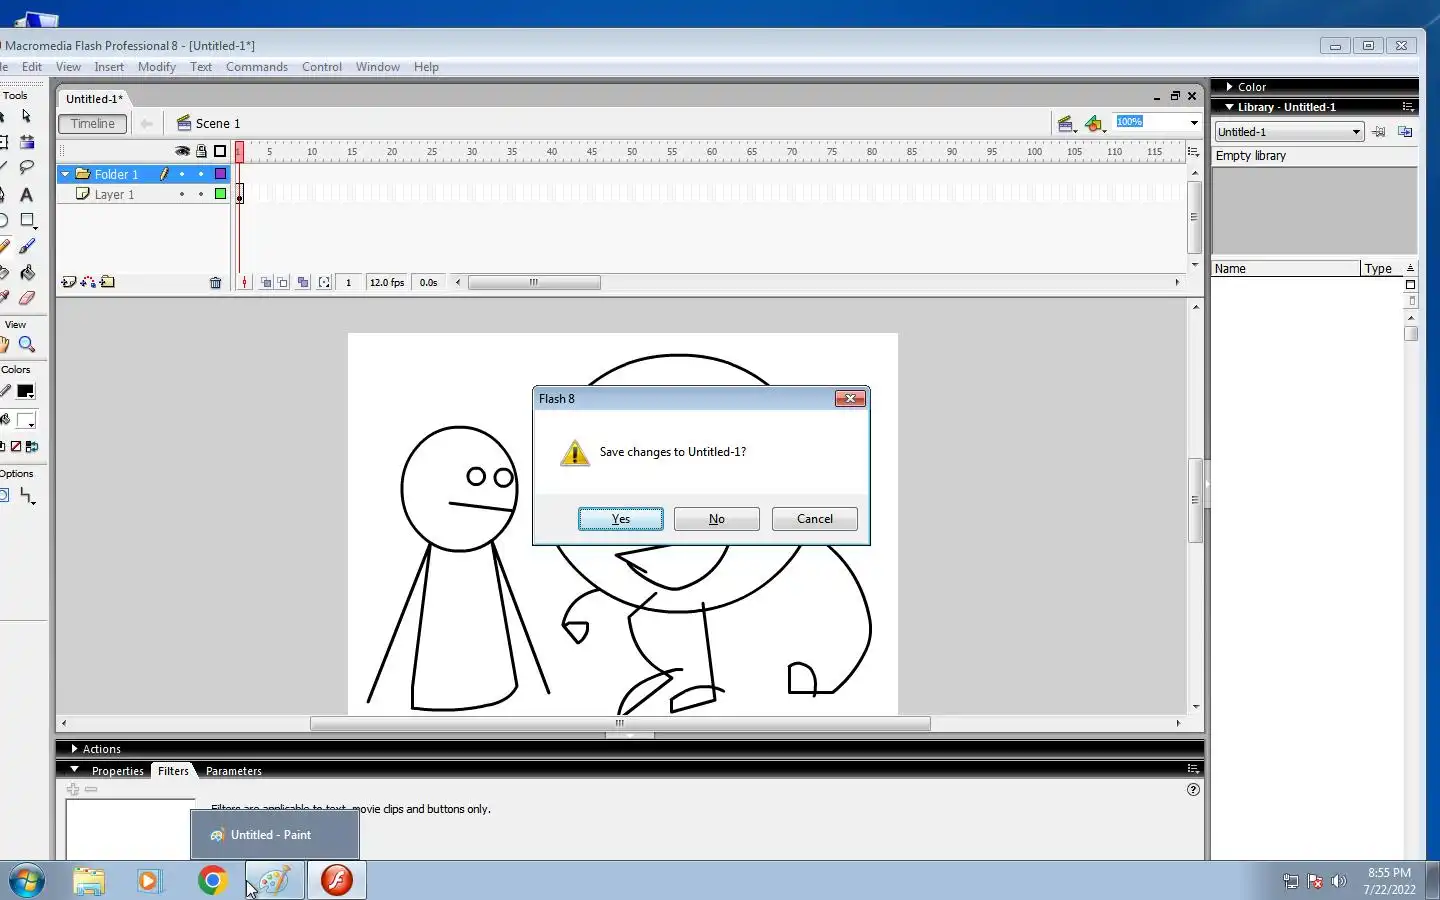This screenshot has height=900, width=1440.
Task: Select the Zoom magnifier tool
Action: click(26, 345)
